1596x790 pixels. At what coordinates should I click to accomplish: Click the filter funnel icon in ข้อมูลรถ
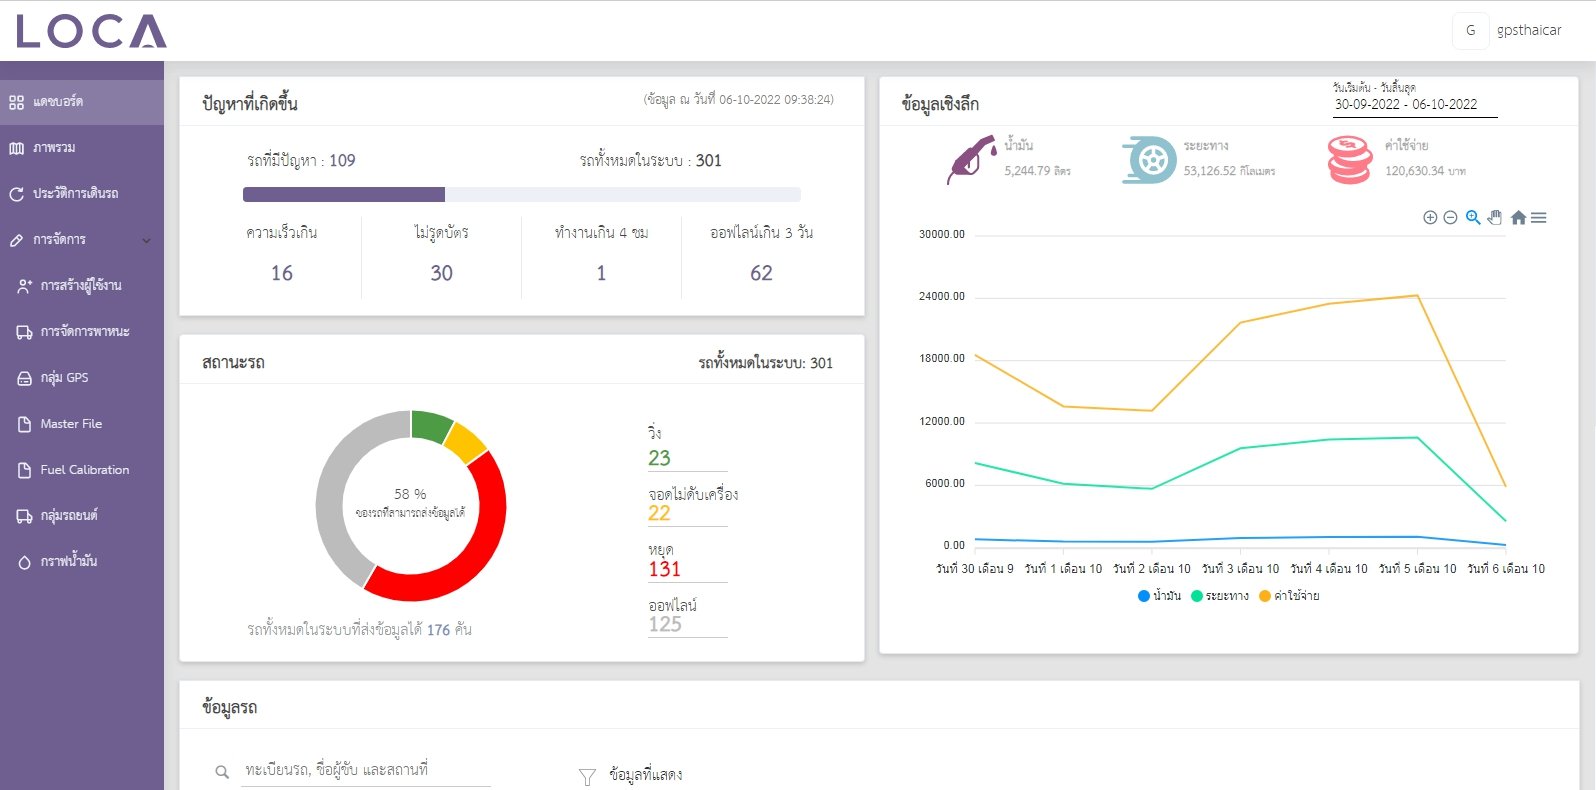(x=587, y=776)
